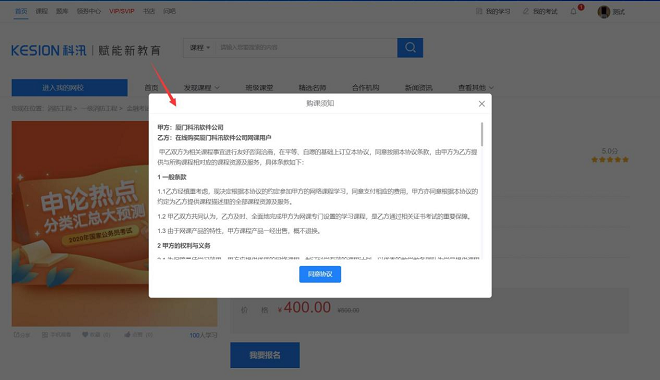The image size is (660, 380).
Task: Open the 合作机构 navigation item
Action: (x=365, y=88)
